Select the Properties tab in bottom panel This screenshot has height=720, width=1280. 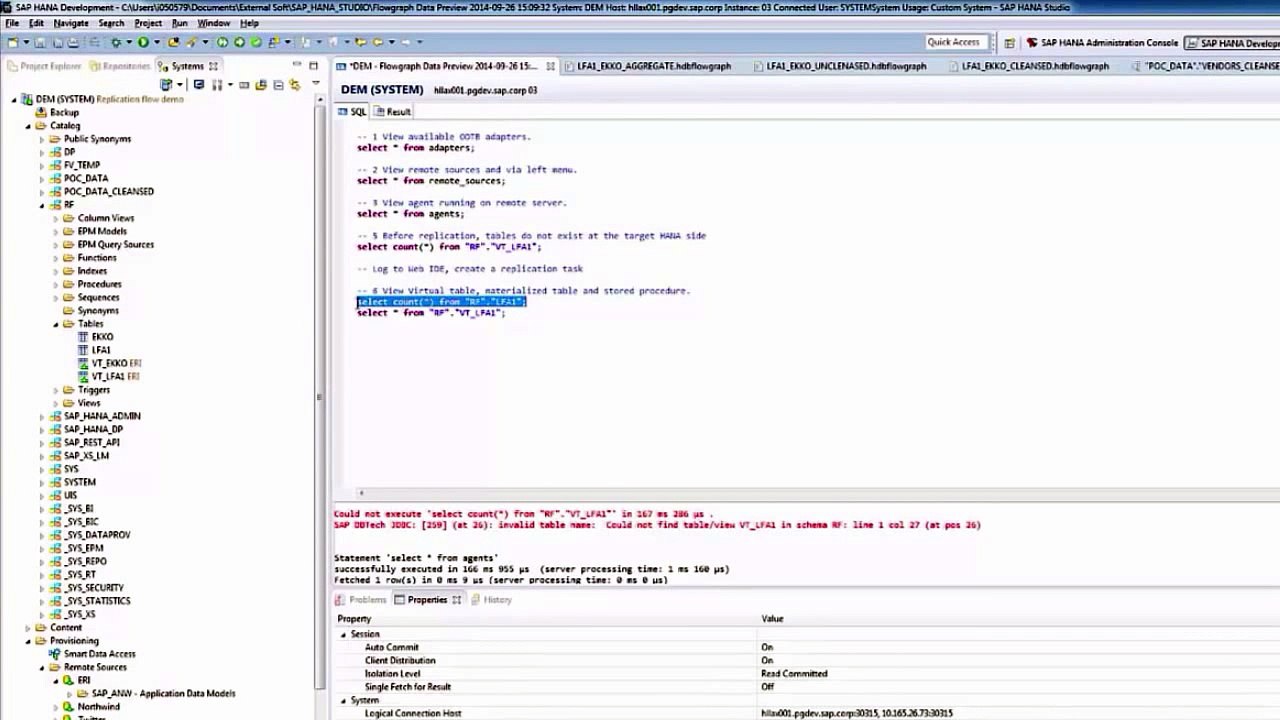click(427, 600)
